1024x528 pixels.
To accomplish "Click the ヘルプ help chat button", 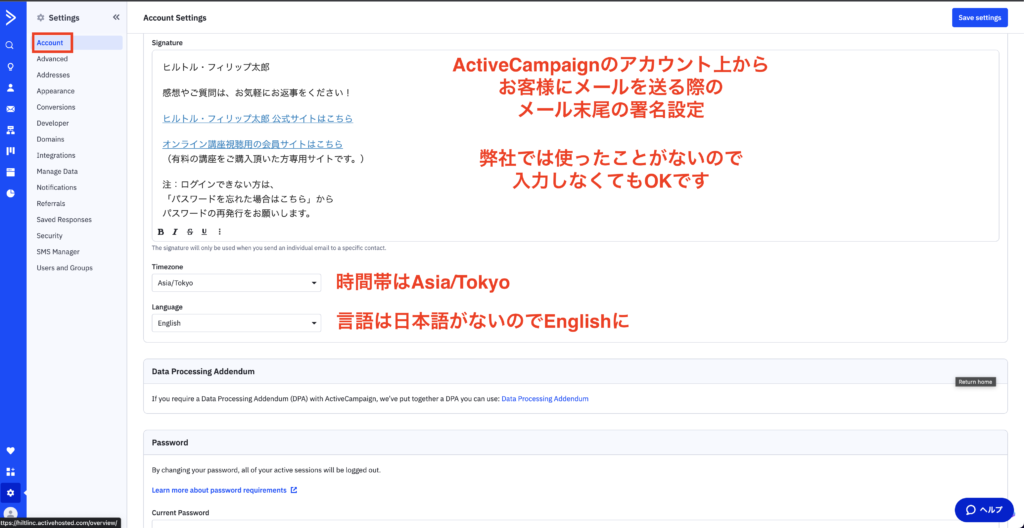I will pyautogui.click(x=984, y=510).
